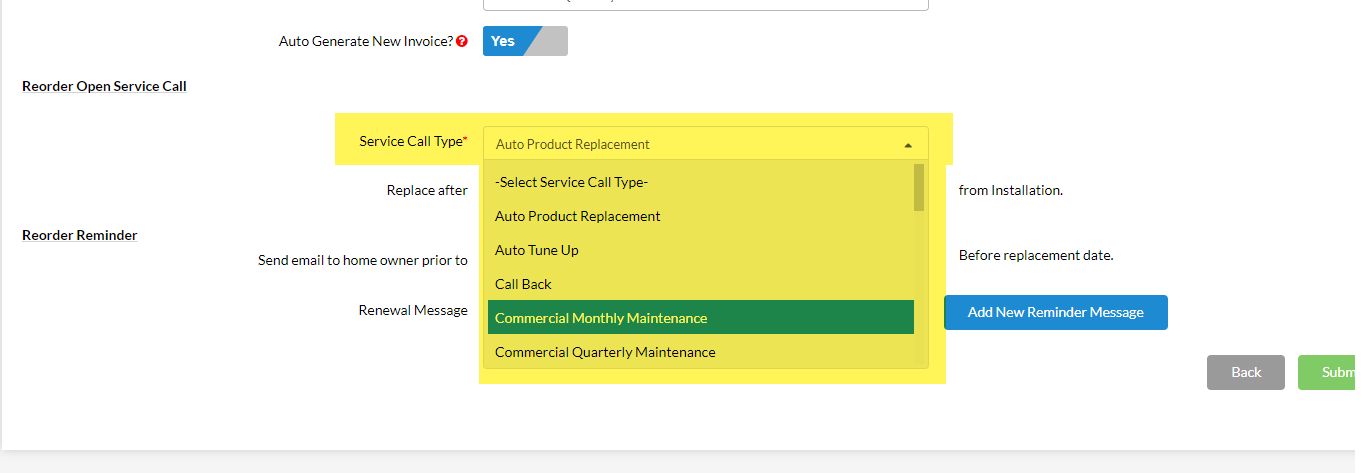The width and height of the screenshot is (1364, 473).
Task: Click the Renewal Message label
Action: coord(413,310)
